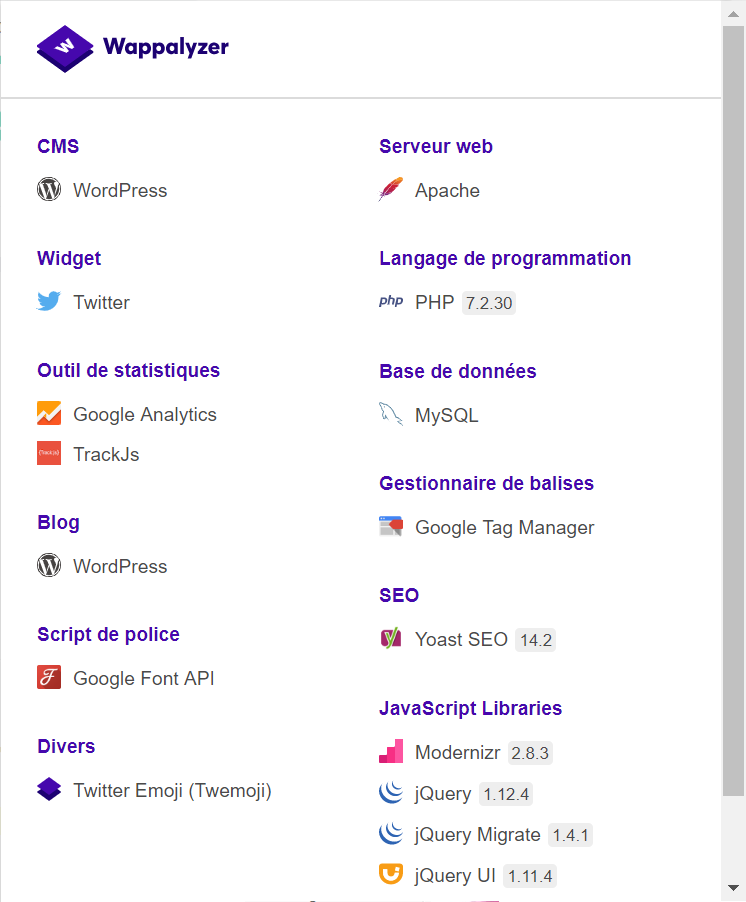
Task: Open the Outil de statistiques category
Action: pos(128,370)
